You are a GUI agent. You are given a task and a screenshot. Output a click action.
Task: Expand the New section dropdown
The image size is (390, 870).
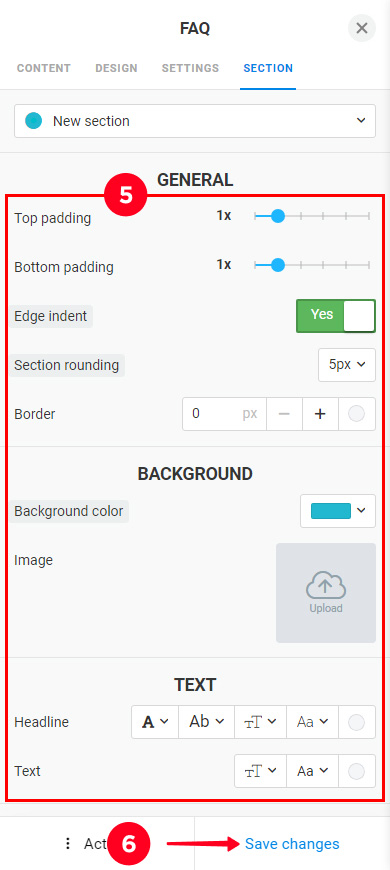pyautogui.click(x=195, y=121)
